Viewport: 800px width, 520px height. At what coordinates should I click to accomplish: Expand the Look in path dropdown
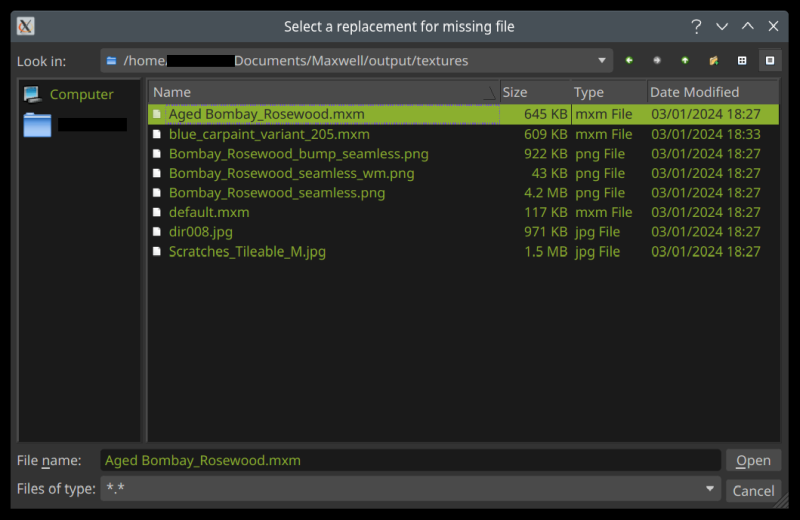[602, 61]
